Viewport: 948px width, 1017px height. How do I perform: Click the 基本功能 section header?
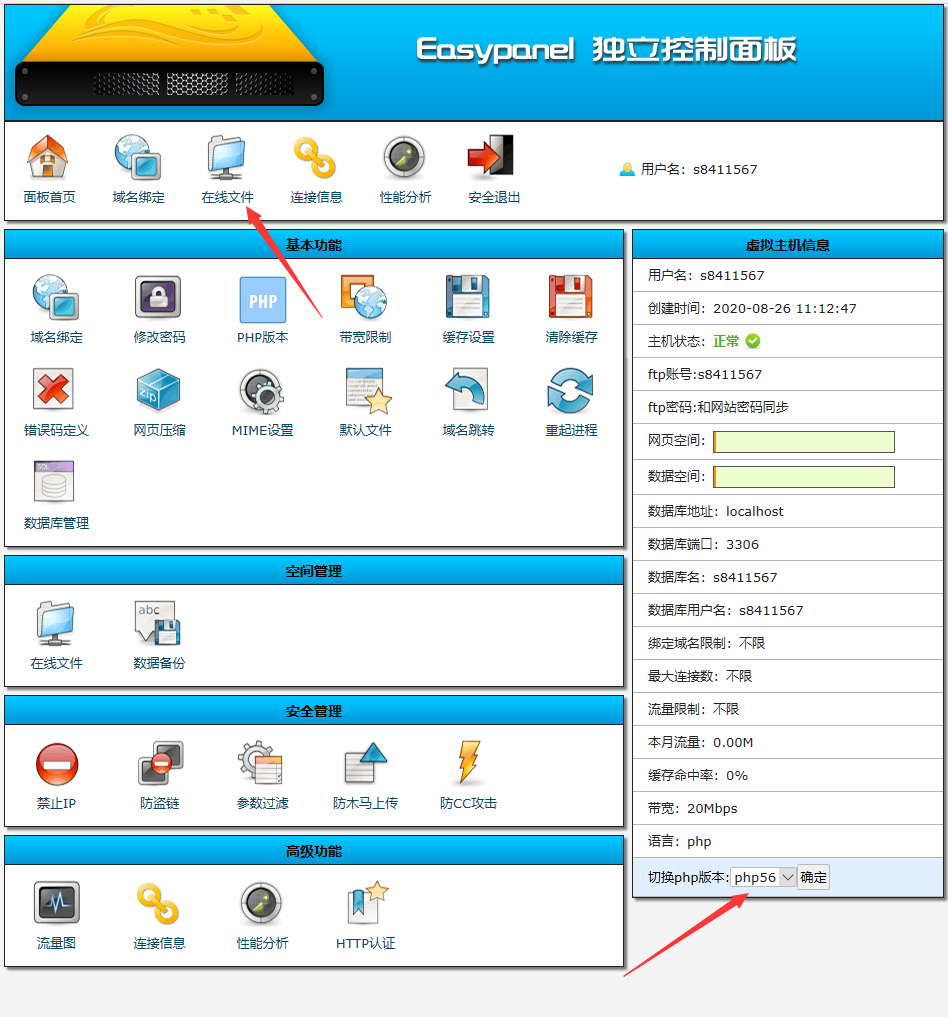(314, 245)
